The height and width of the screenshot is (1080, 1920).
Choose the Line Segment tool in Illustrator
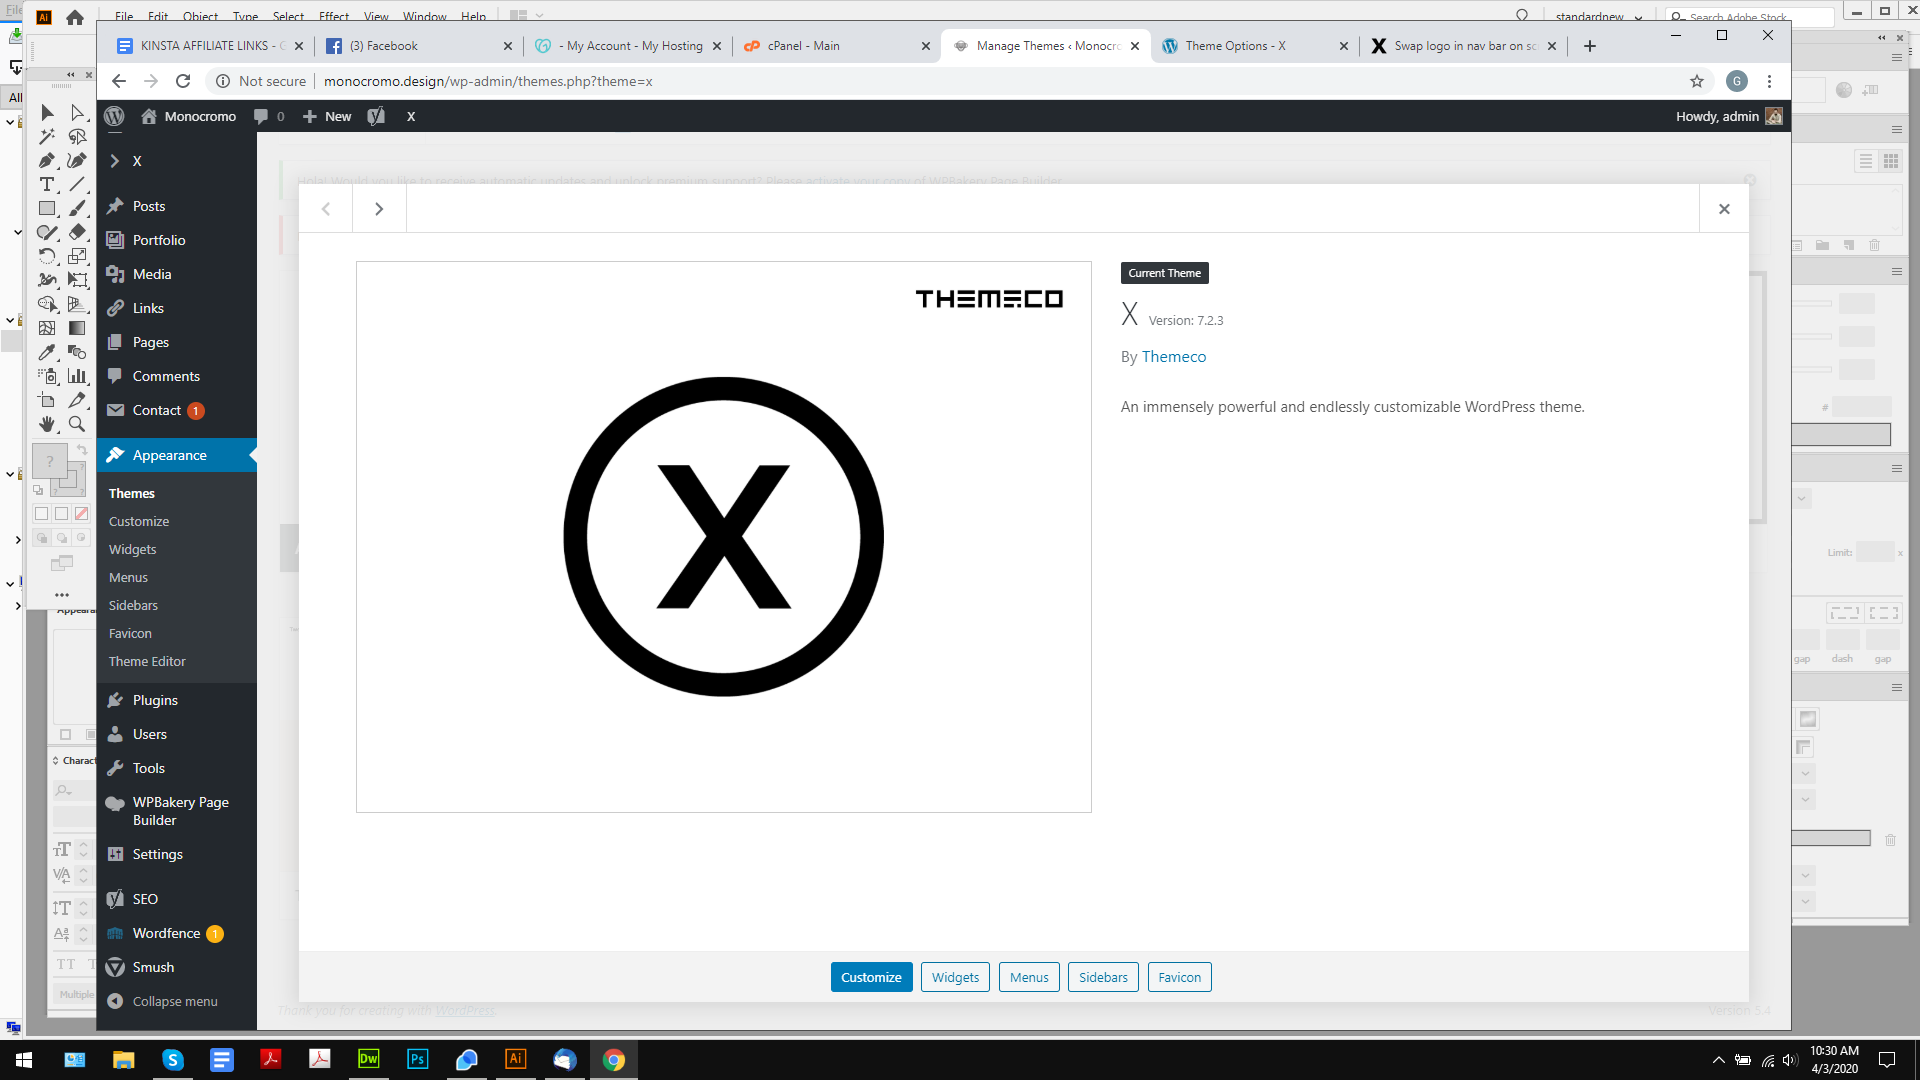pos(77,184)
